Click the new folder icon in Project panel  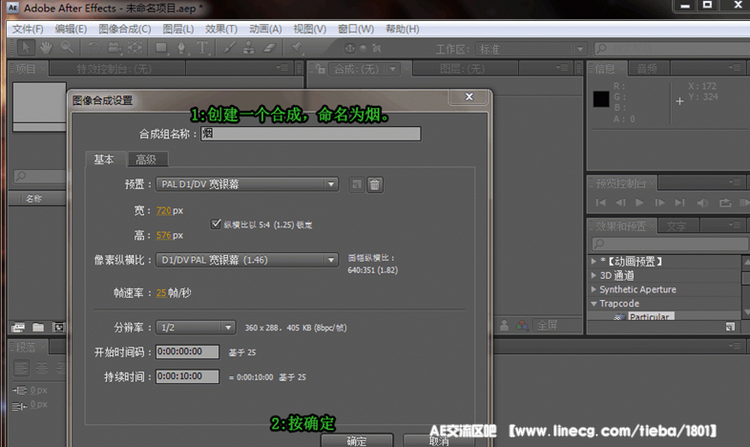(x=38, y=327)
